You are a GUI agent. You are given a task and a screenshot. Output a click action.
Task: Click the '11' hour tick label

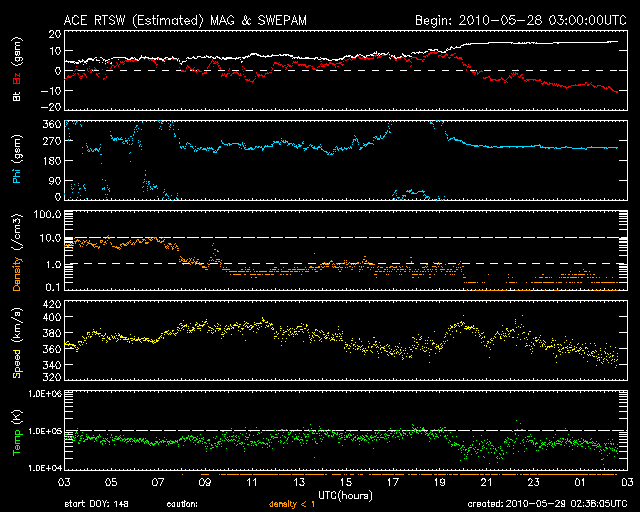pos(252,483)
